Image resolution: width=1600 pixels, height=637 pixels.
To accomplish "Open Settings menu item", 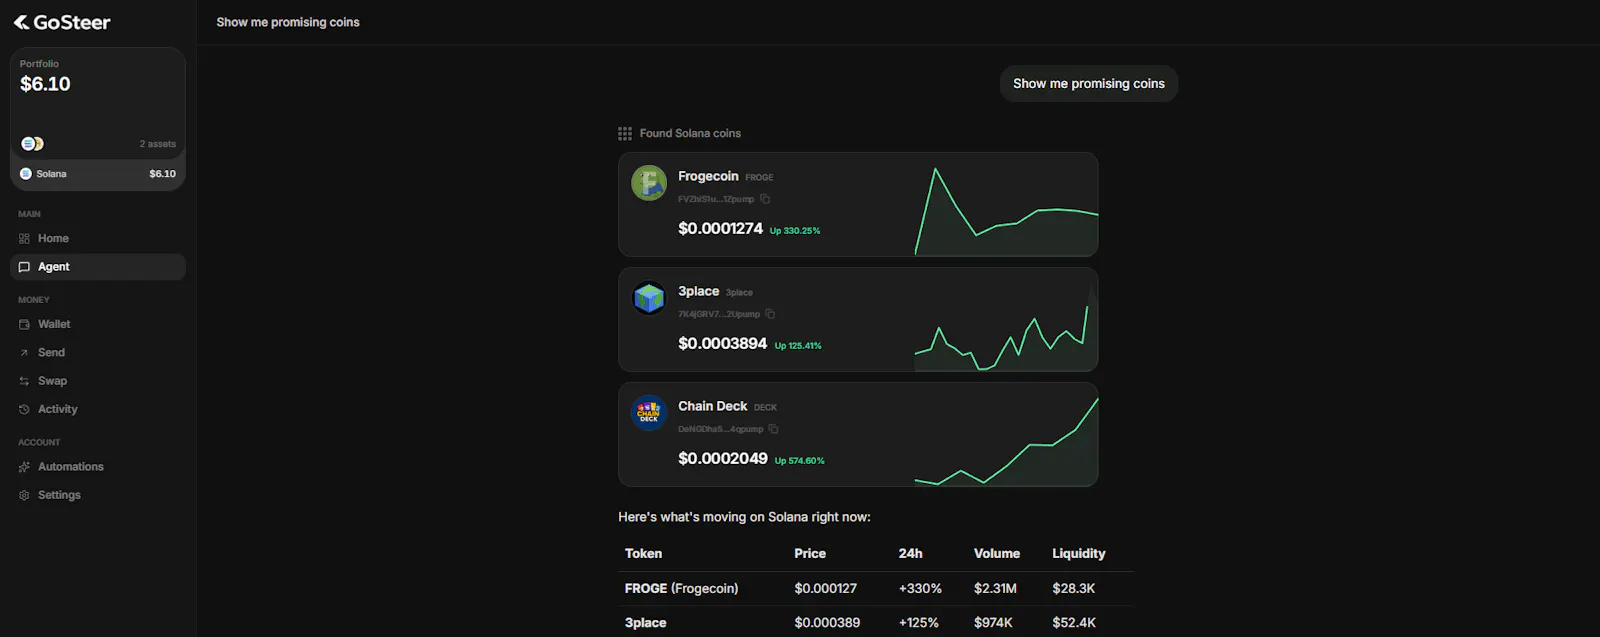I will 98,496.
